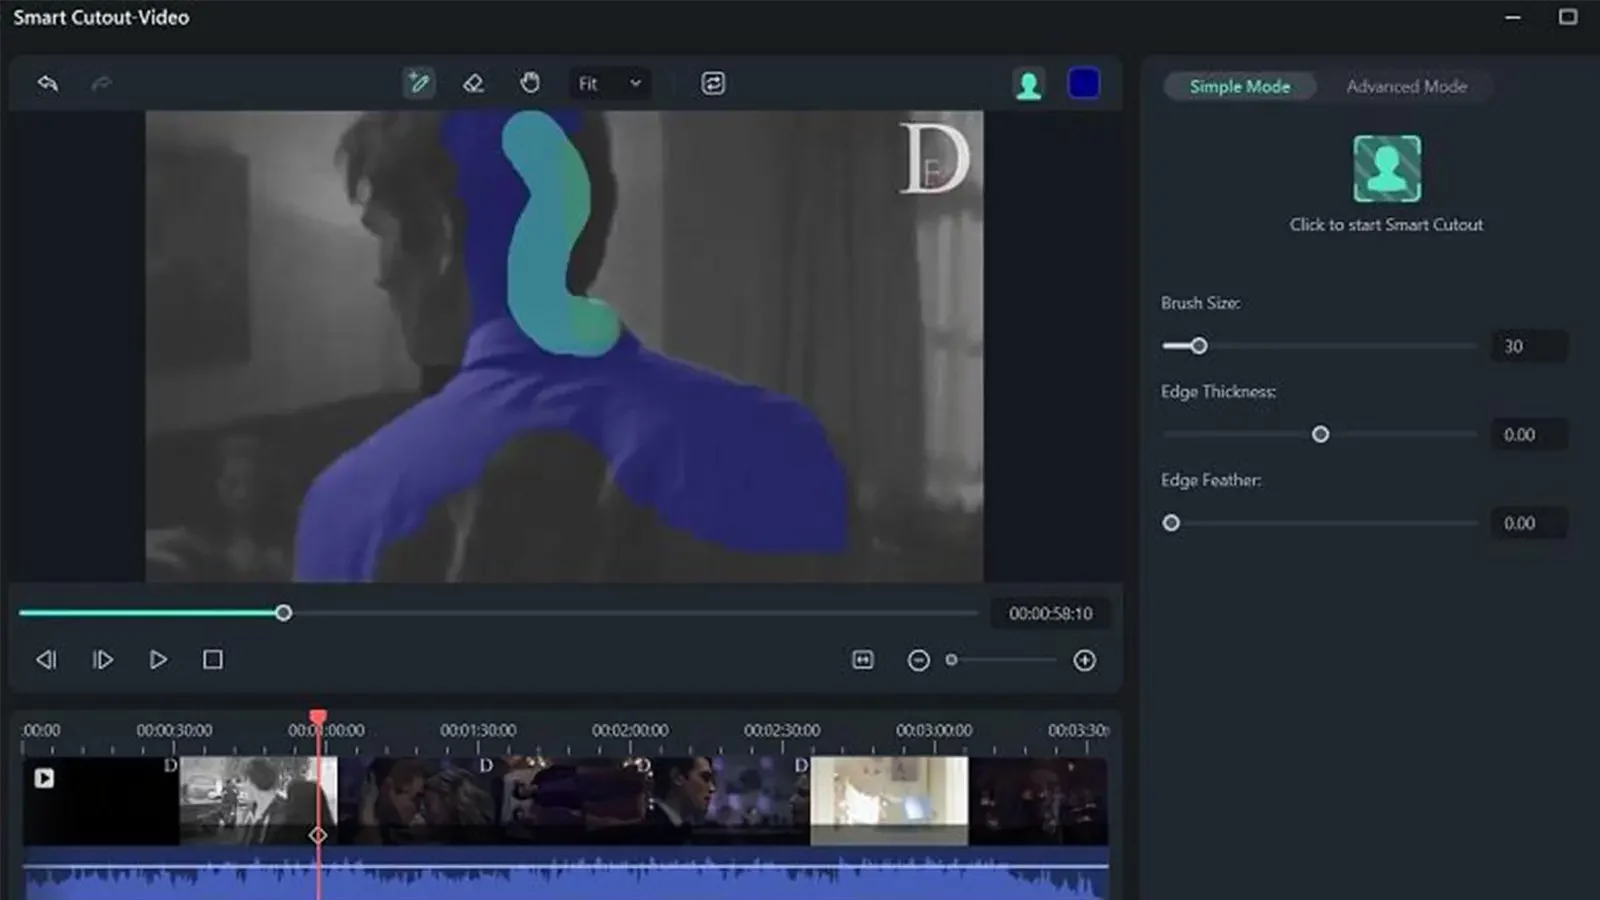
Task: Select the smart brush draw tool
Action: coord(419,83)
